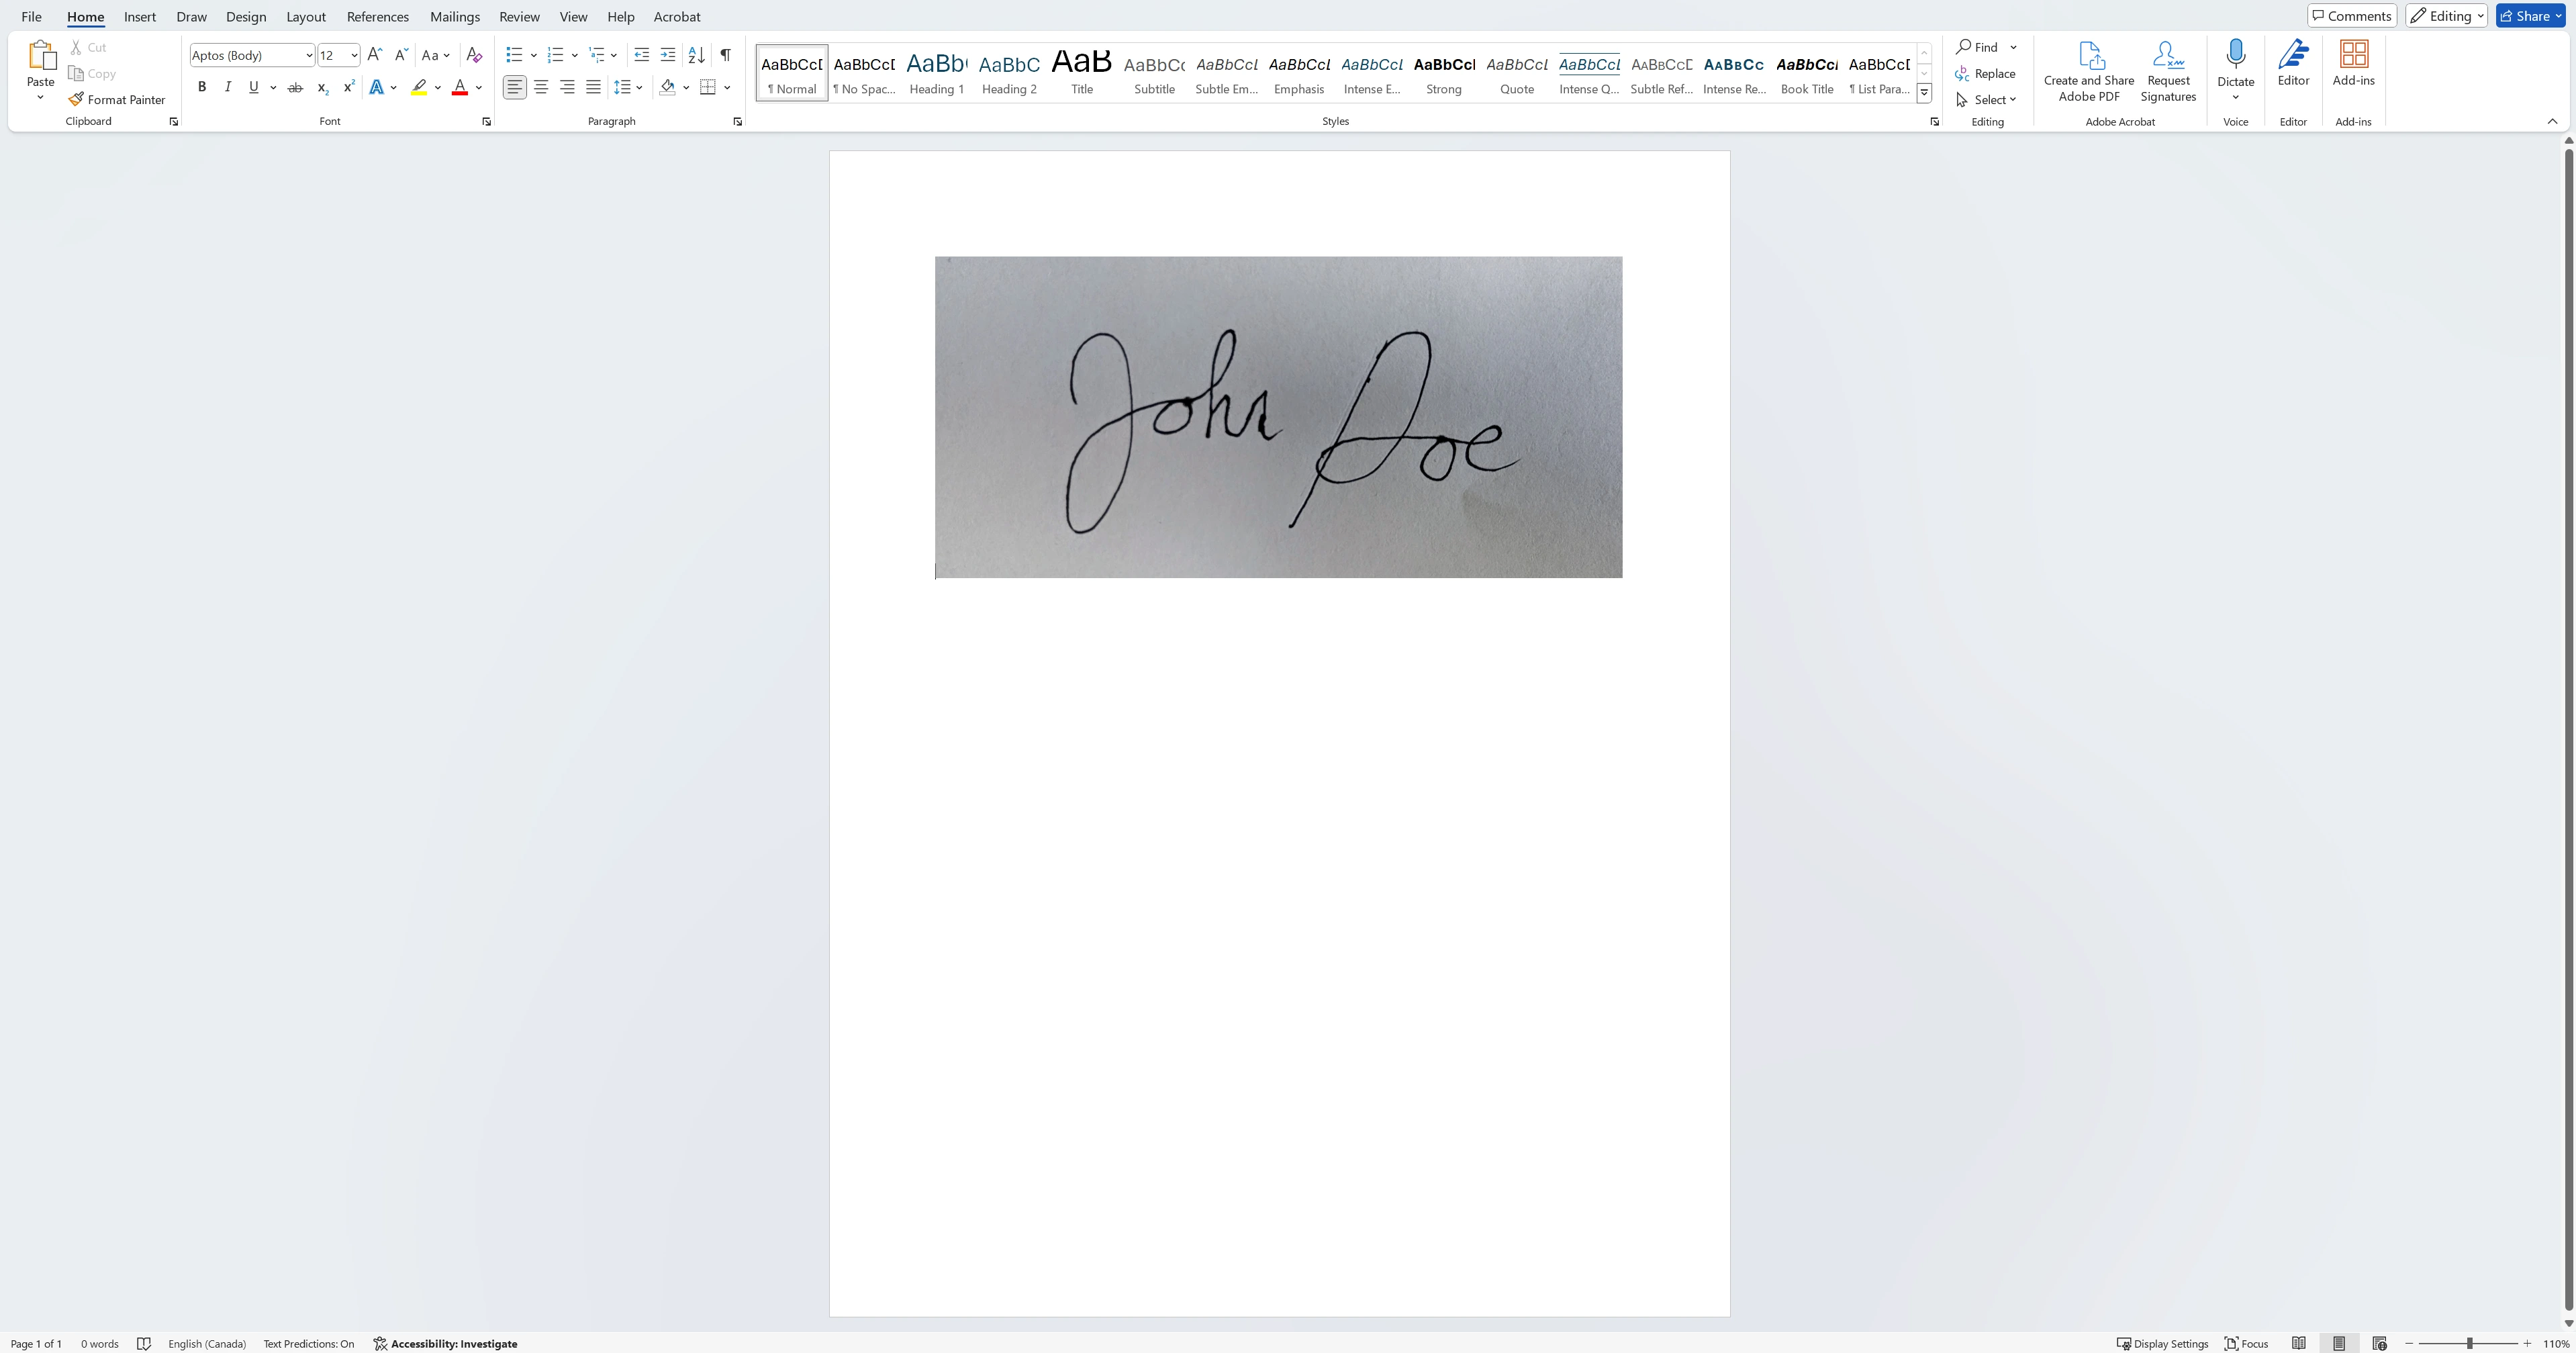The height and width of the screenshot is (1353, 2576).
Task: Expand the font size dropdown arrow
Action: [354, 55]
